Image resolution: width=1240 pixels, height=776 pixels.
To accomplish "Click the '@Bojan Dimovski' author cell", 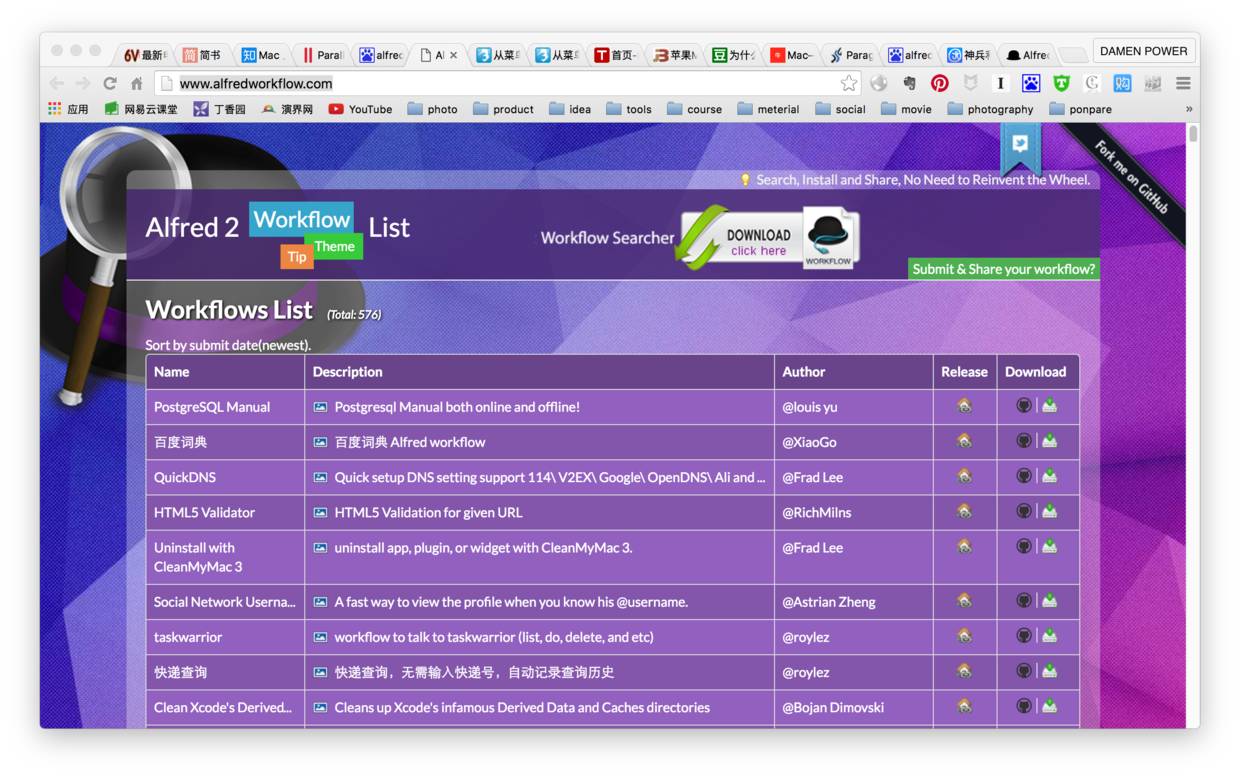I will point(853,707).
